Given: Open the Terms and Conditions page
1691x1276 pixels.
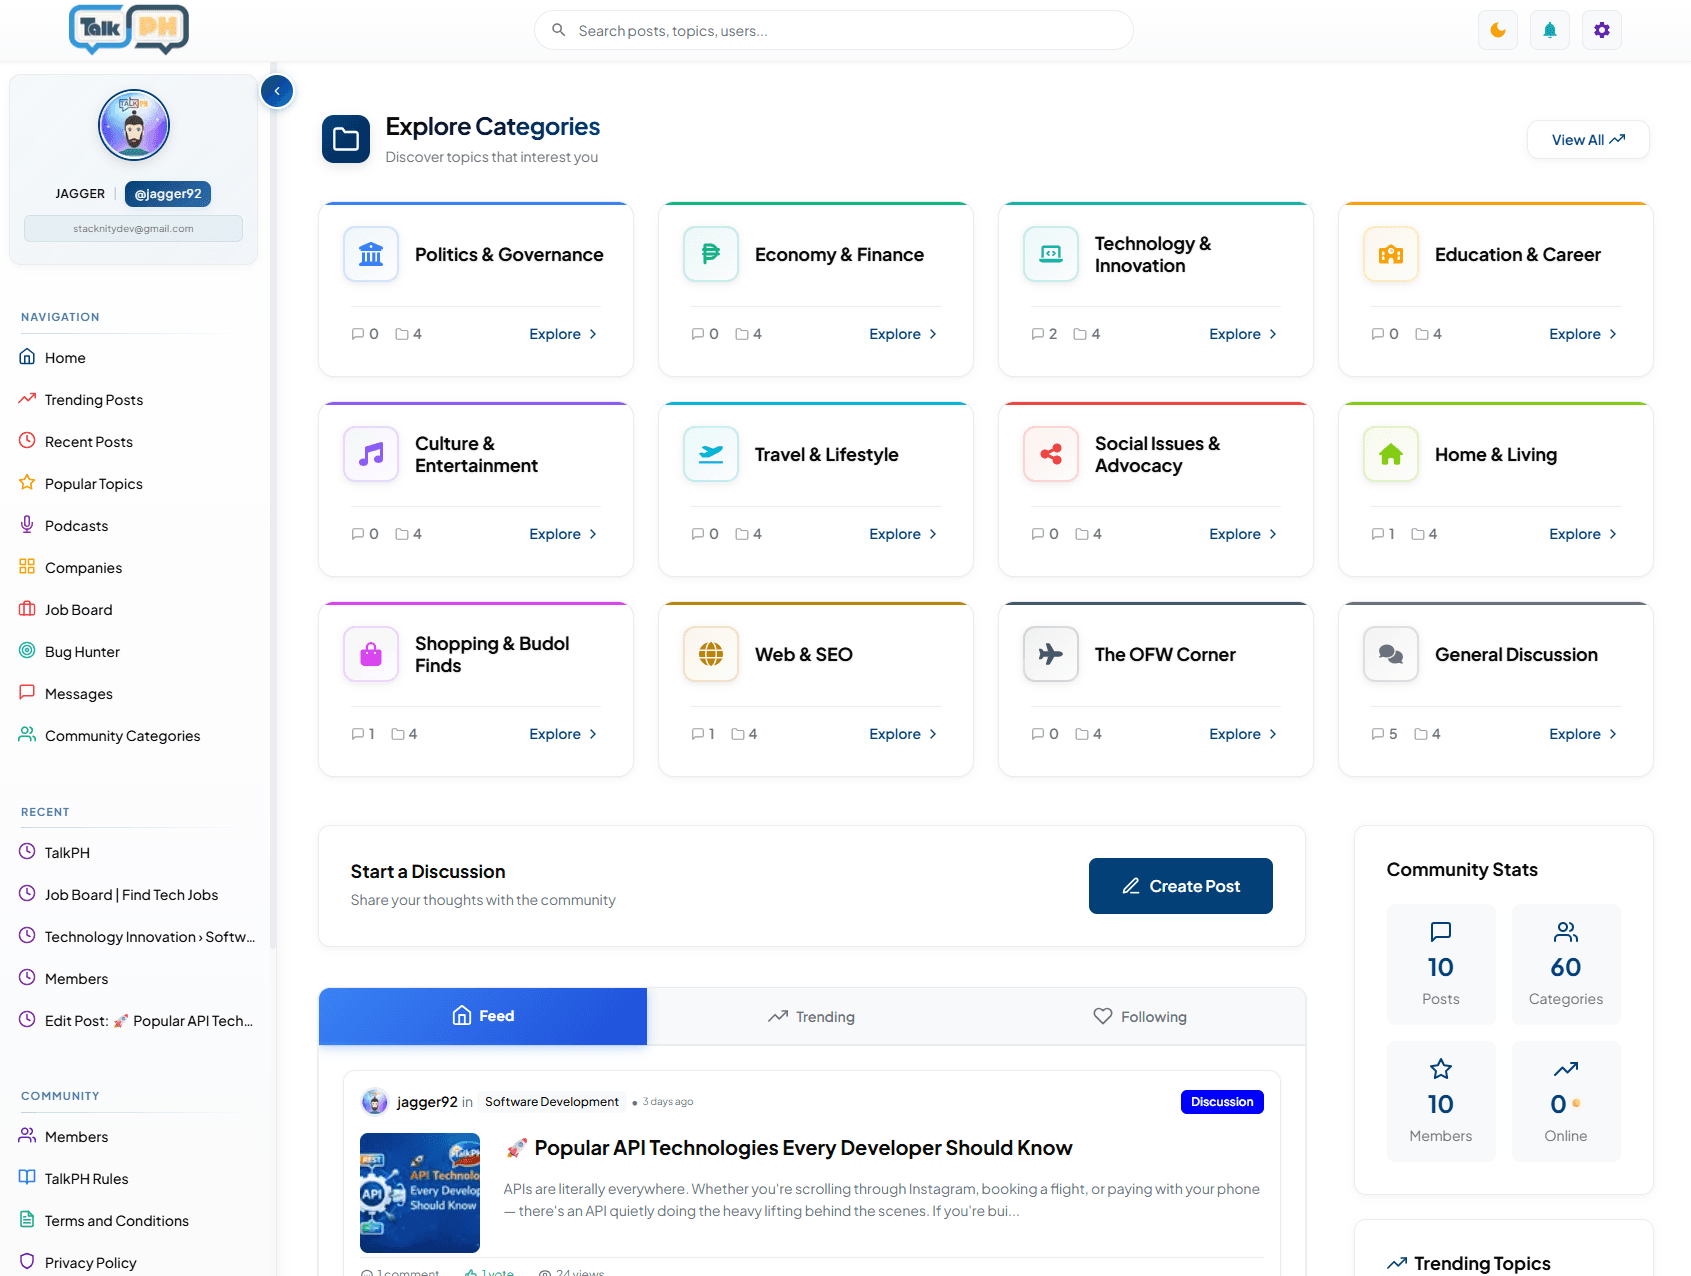Looking at the screenshot, I should click(116, 1220).
